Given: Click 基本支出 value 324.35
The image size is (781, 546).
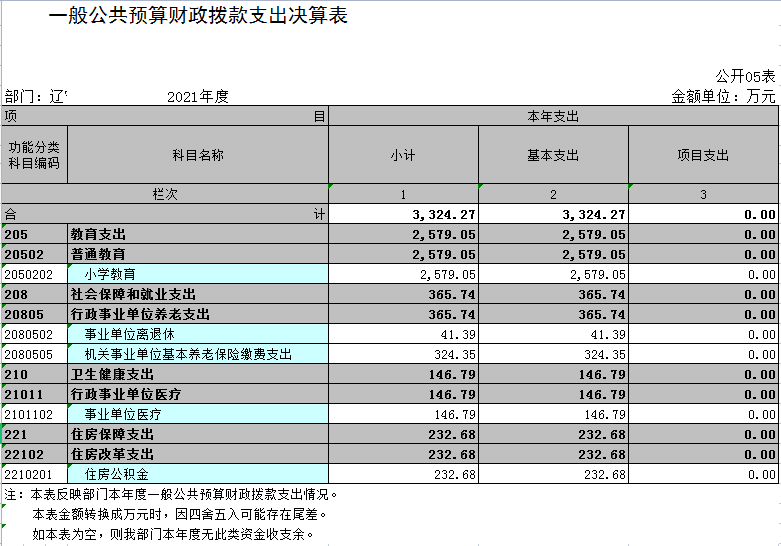Looking at the screenshot, I should tap(553, 354).
